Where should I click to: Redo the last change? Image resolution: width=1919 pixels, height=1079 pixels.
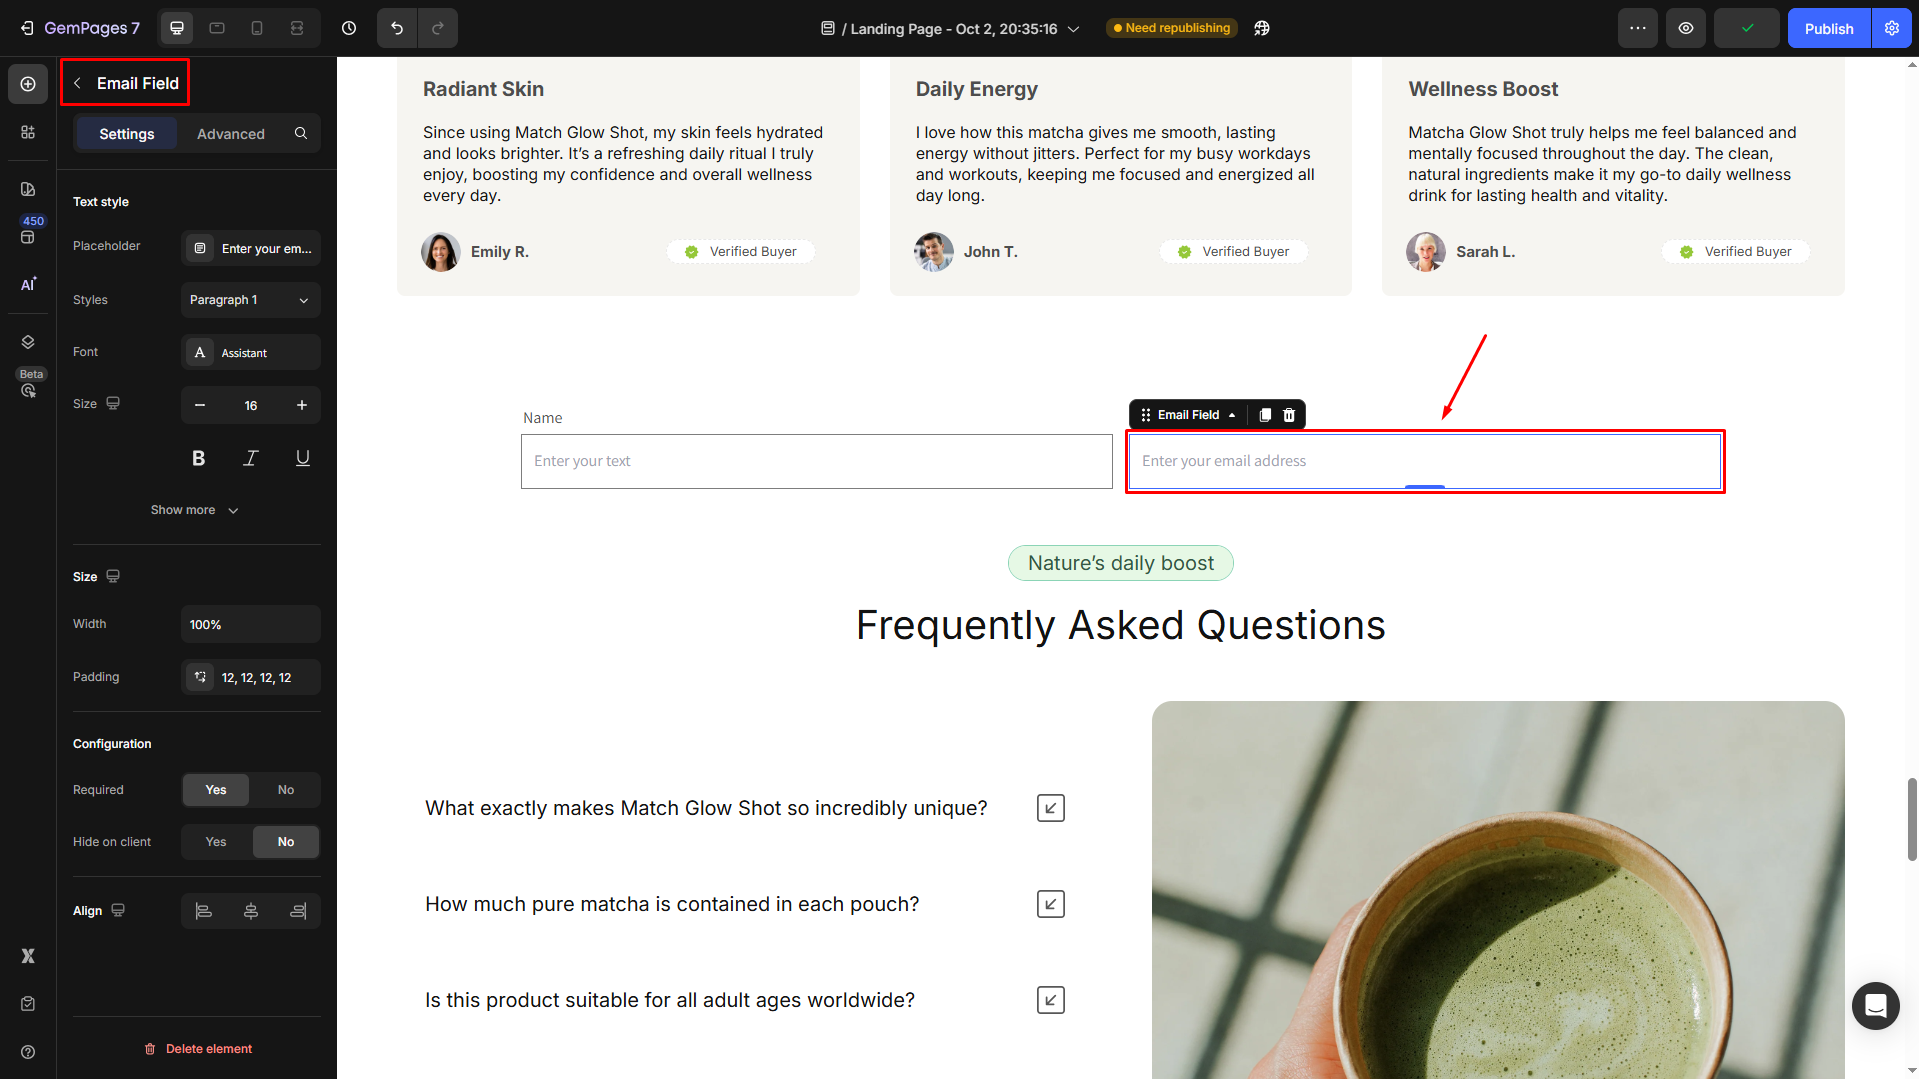coord(438,28)
